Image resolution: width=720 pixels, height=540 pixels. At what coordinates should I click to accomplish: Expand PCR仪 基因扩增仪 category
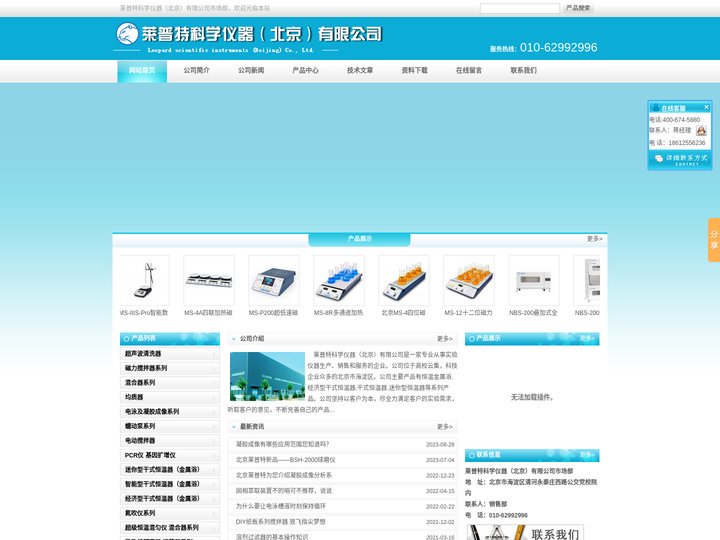coord(169,455)
